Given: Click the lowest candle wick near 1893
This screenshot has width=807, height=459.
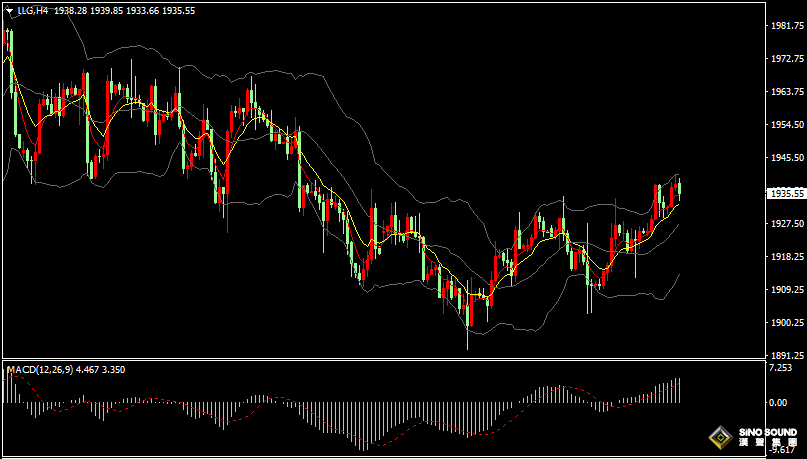Looking at the screenshot, I should [x=468, y=340].
